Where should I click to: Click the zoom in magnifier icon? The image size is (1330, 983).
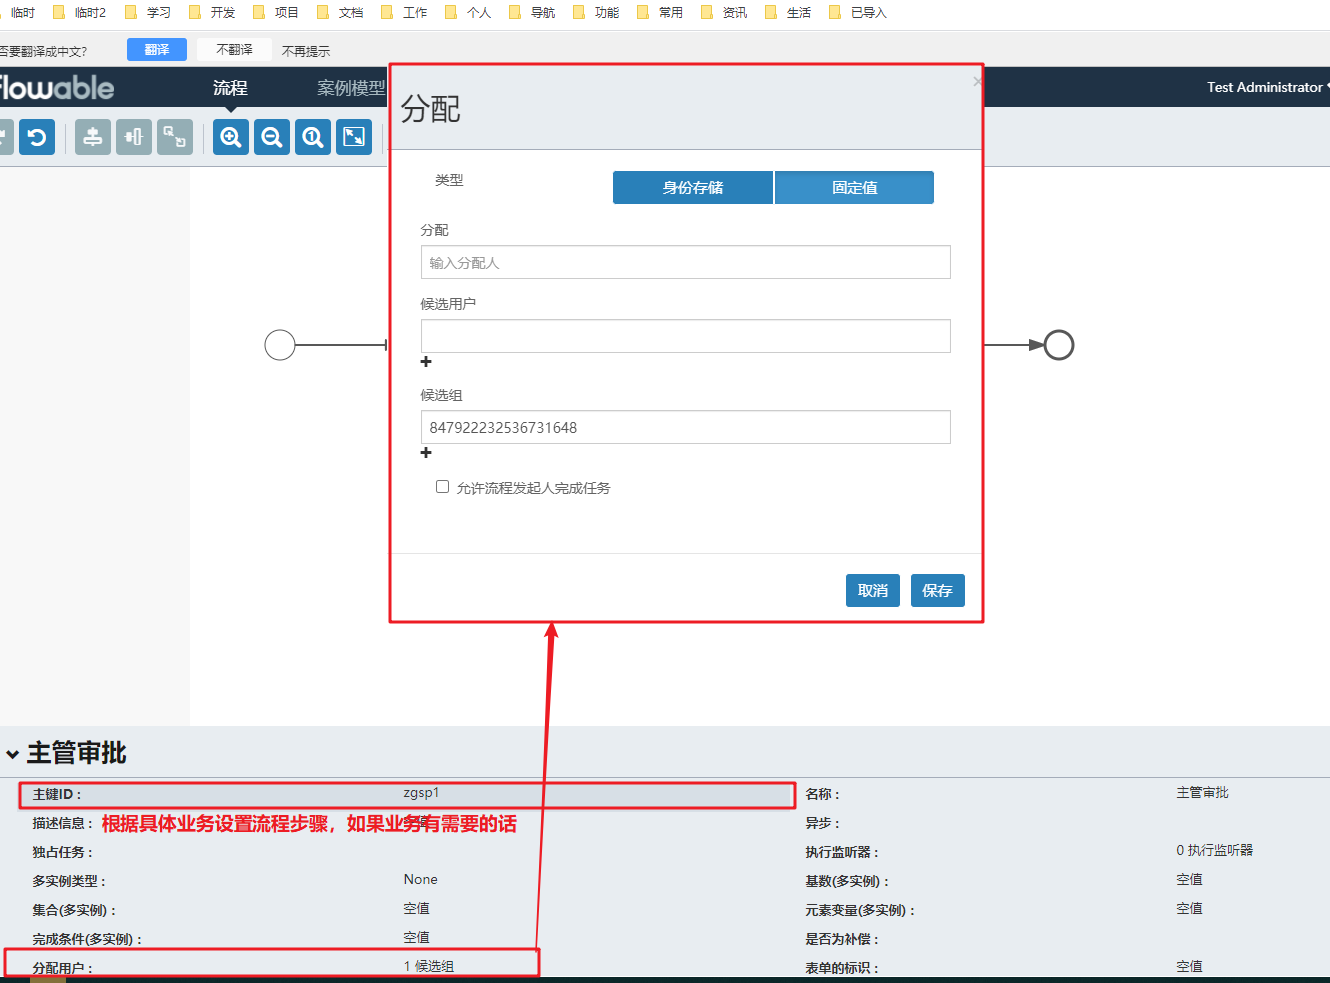pos(231,137)
